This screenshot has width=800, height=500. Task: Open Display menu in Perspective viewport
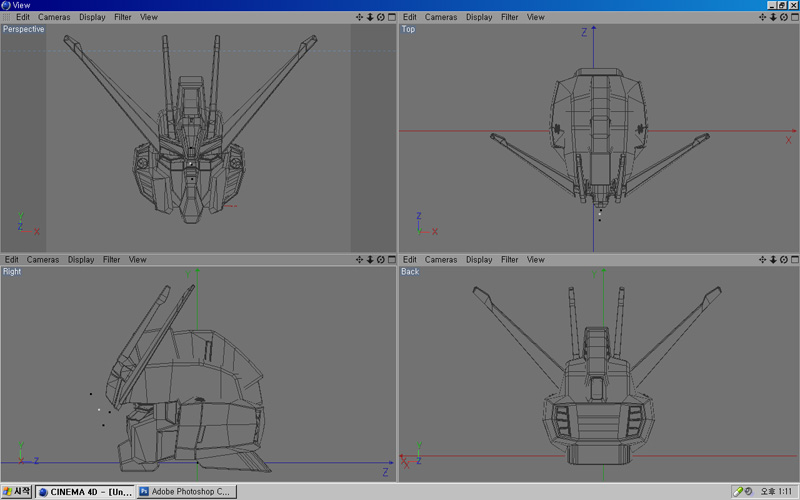tap(92, 17)
